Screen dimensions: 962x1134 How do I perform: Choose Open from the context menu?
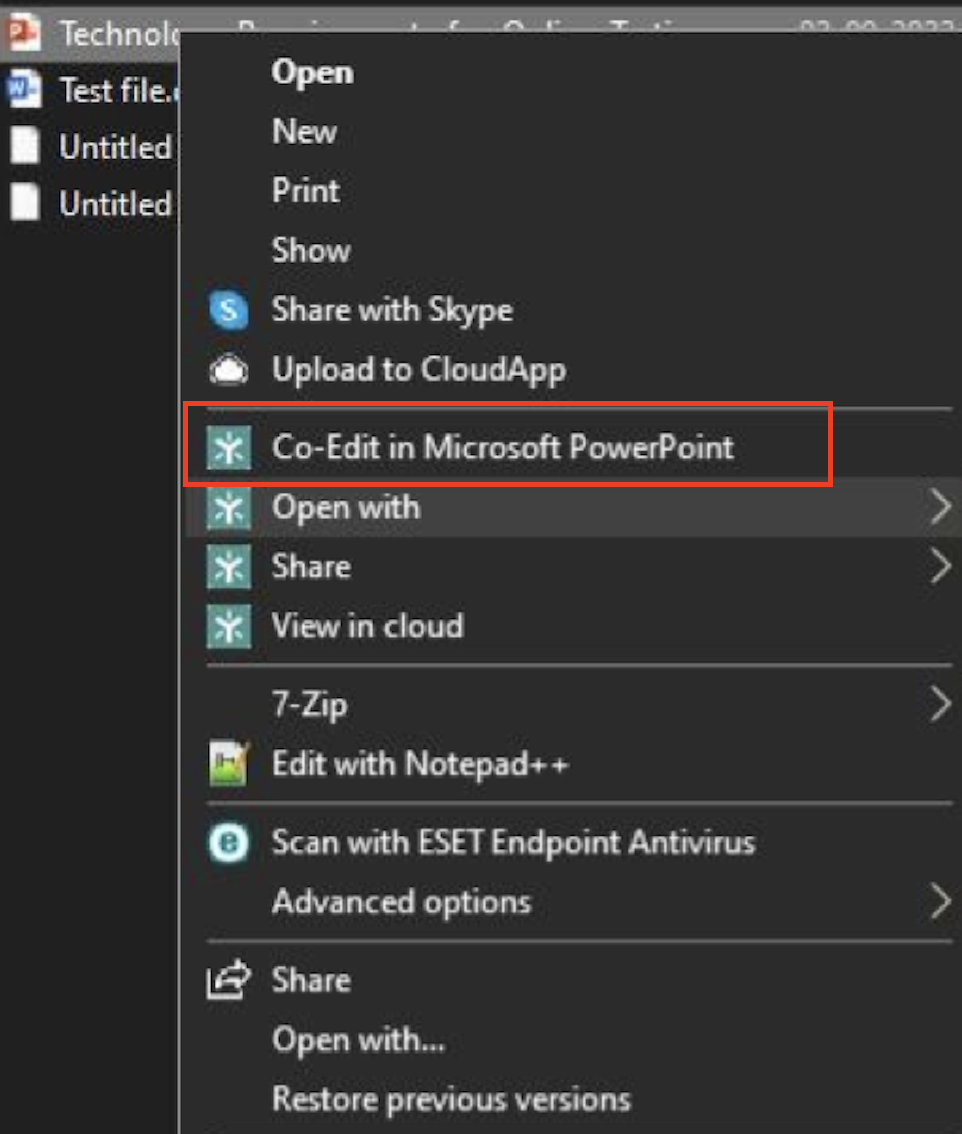click(312, 73)
